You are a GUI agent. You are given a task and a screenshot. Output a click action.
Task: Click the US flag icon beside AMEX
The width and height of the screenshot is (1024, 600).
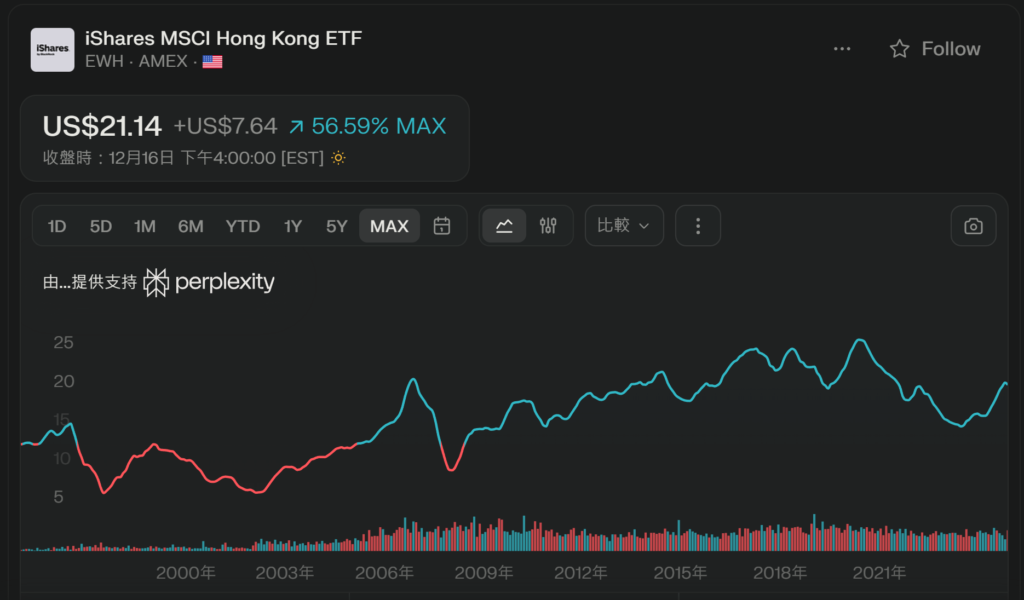212,62
